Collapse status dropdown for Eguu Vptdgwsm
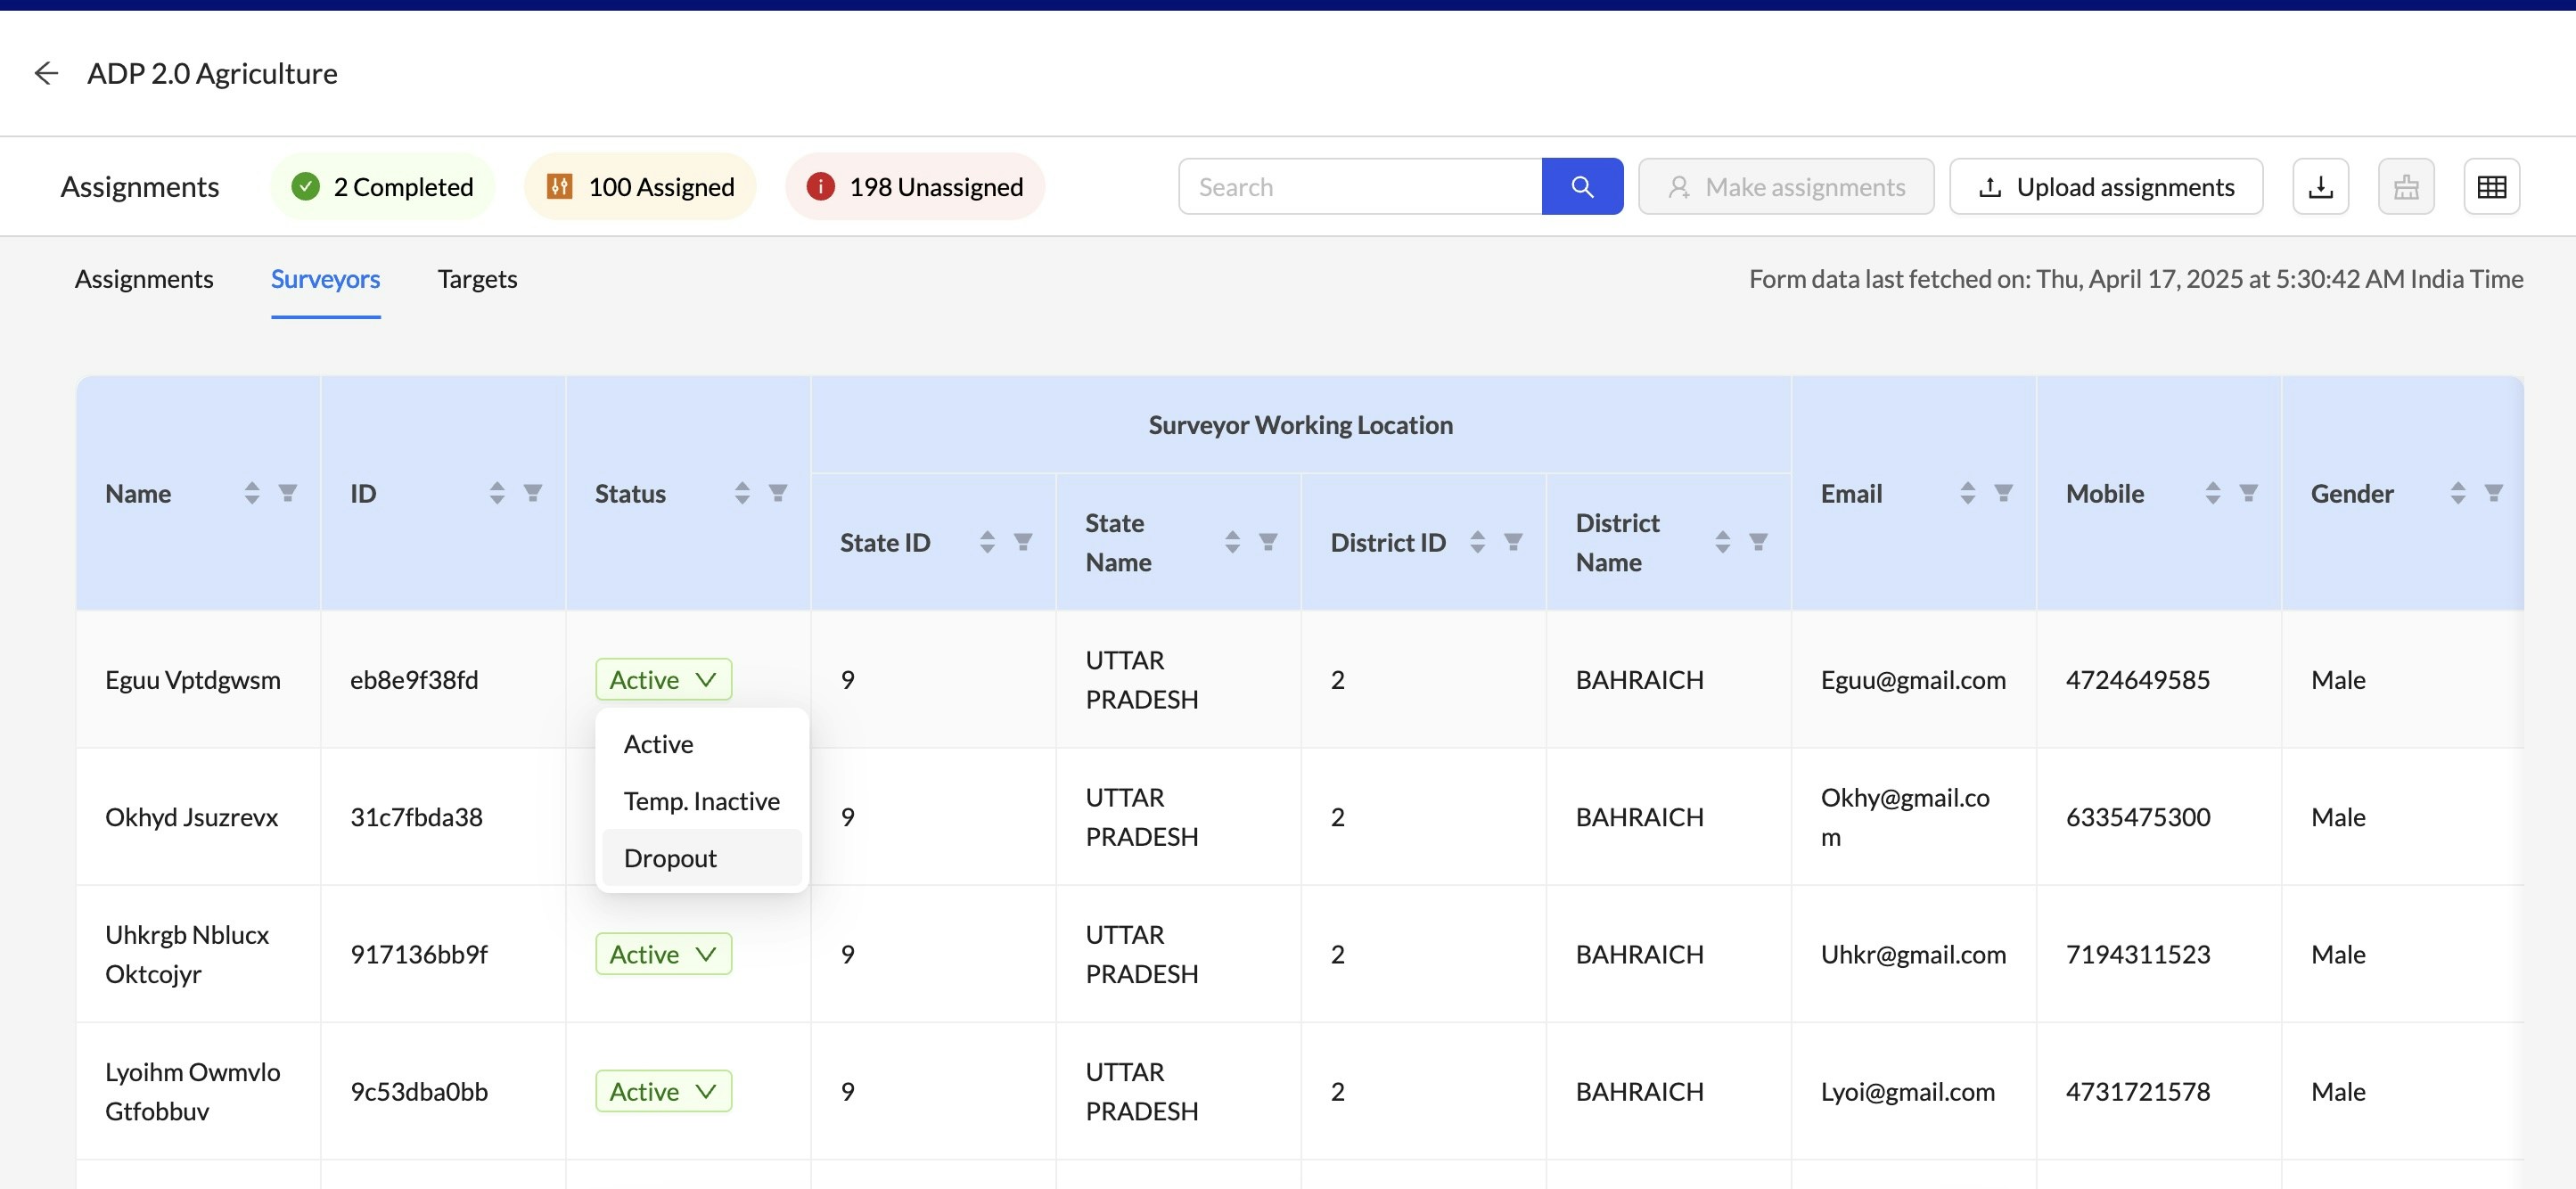 (663, 680)
